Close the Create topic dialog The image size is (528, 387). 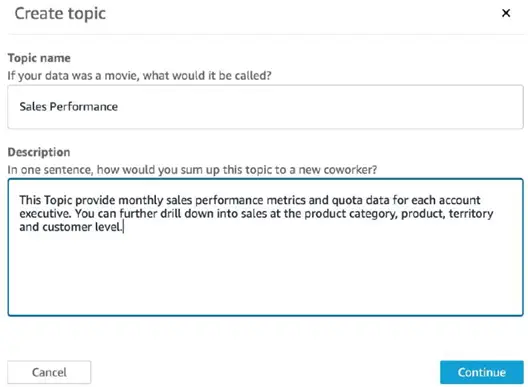coord(506,13)
